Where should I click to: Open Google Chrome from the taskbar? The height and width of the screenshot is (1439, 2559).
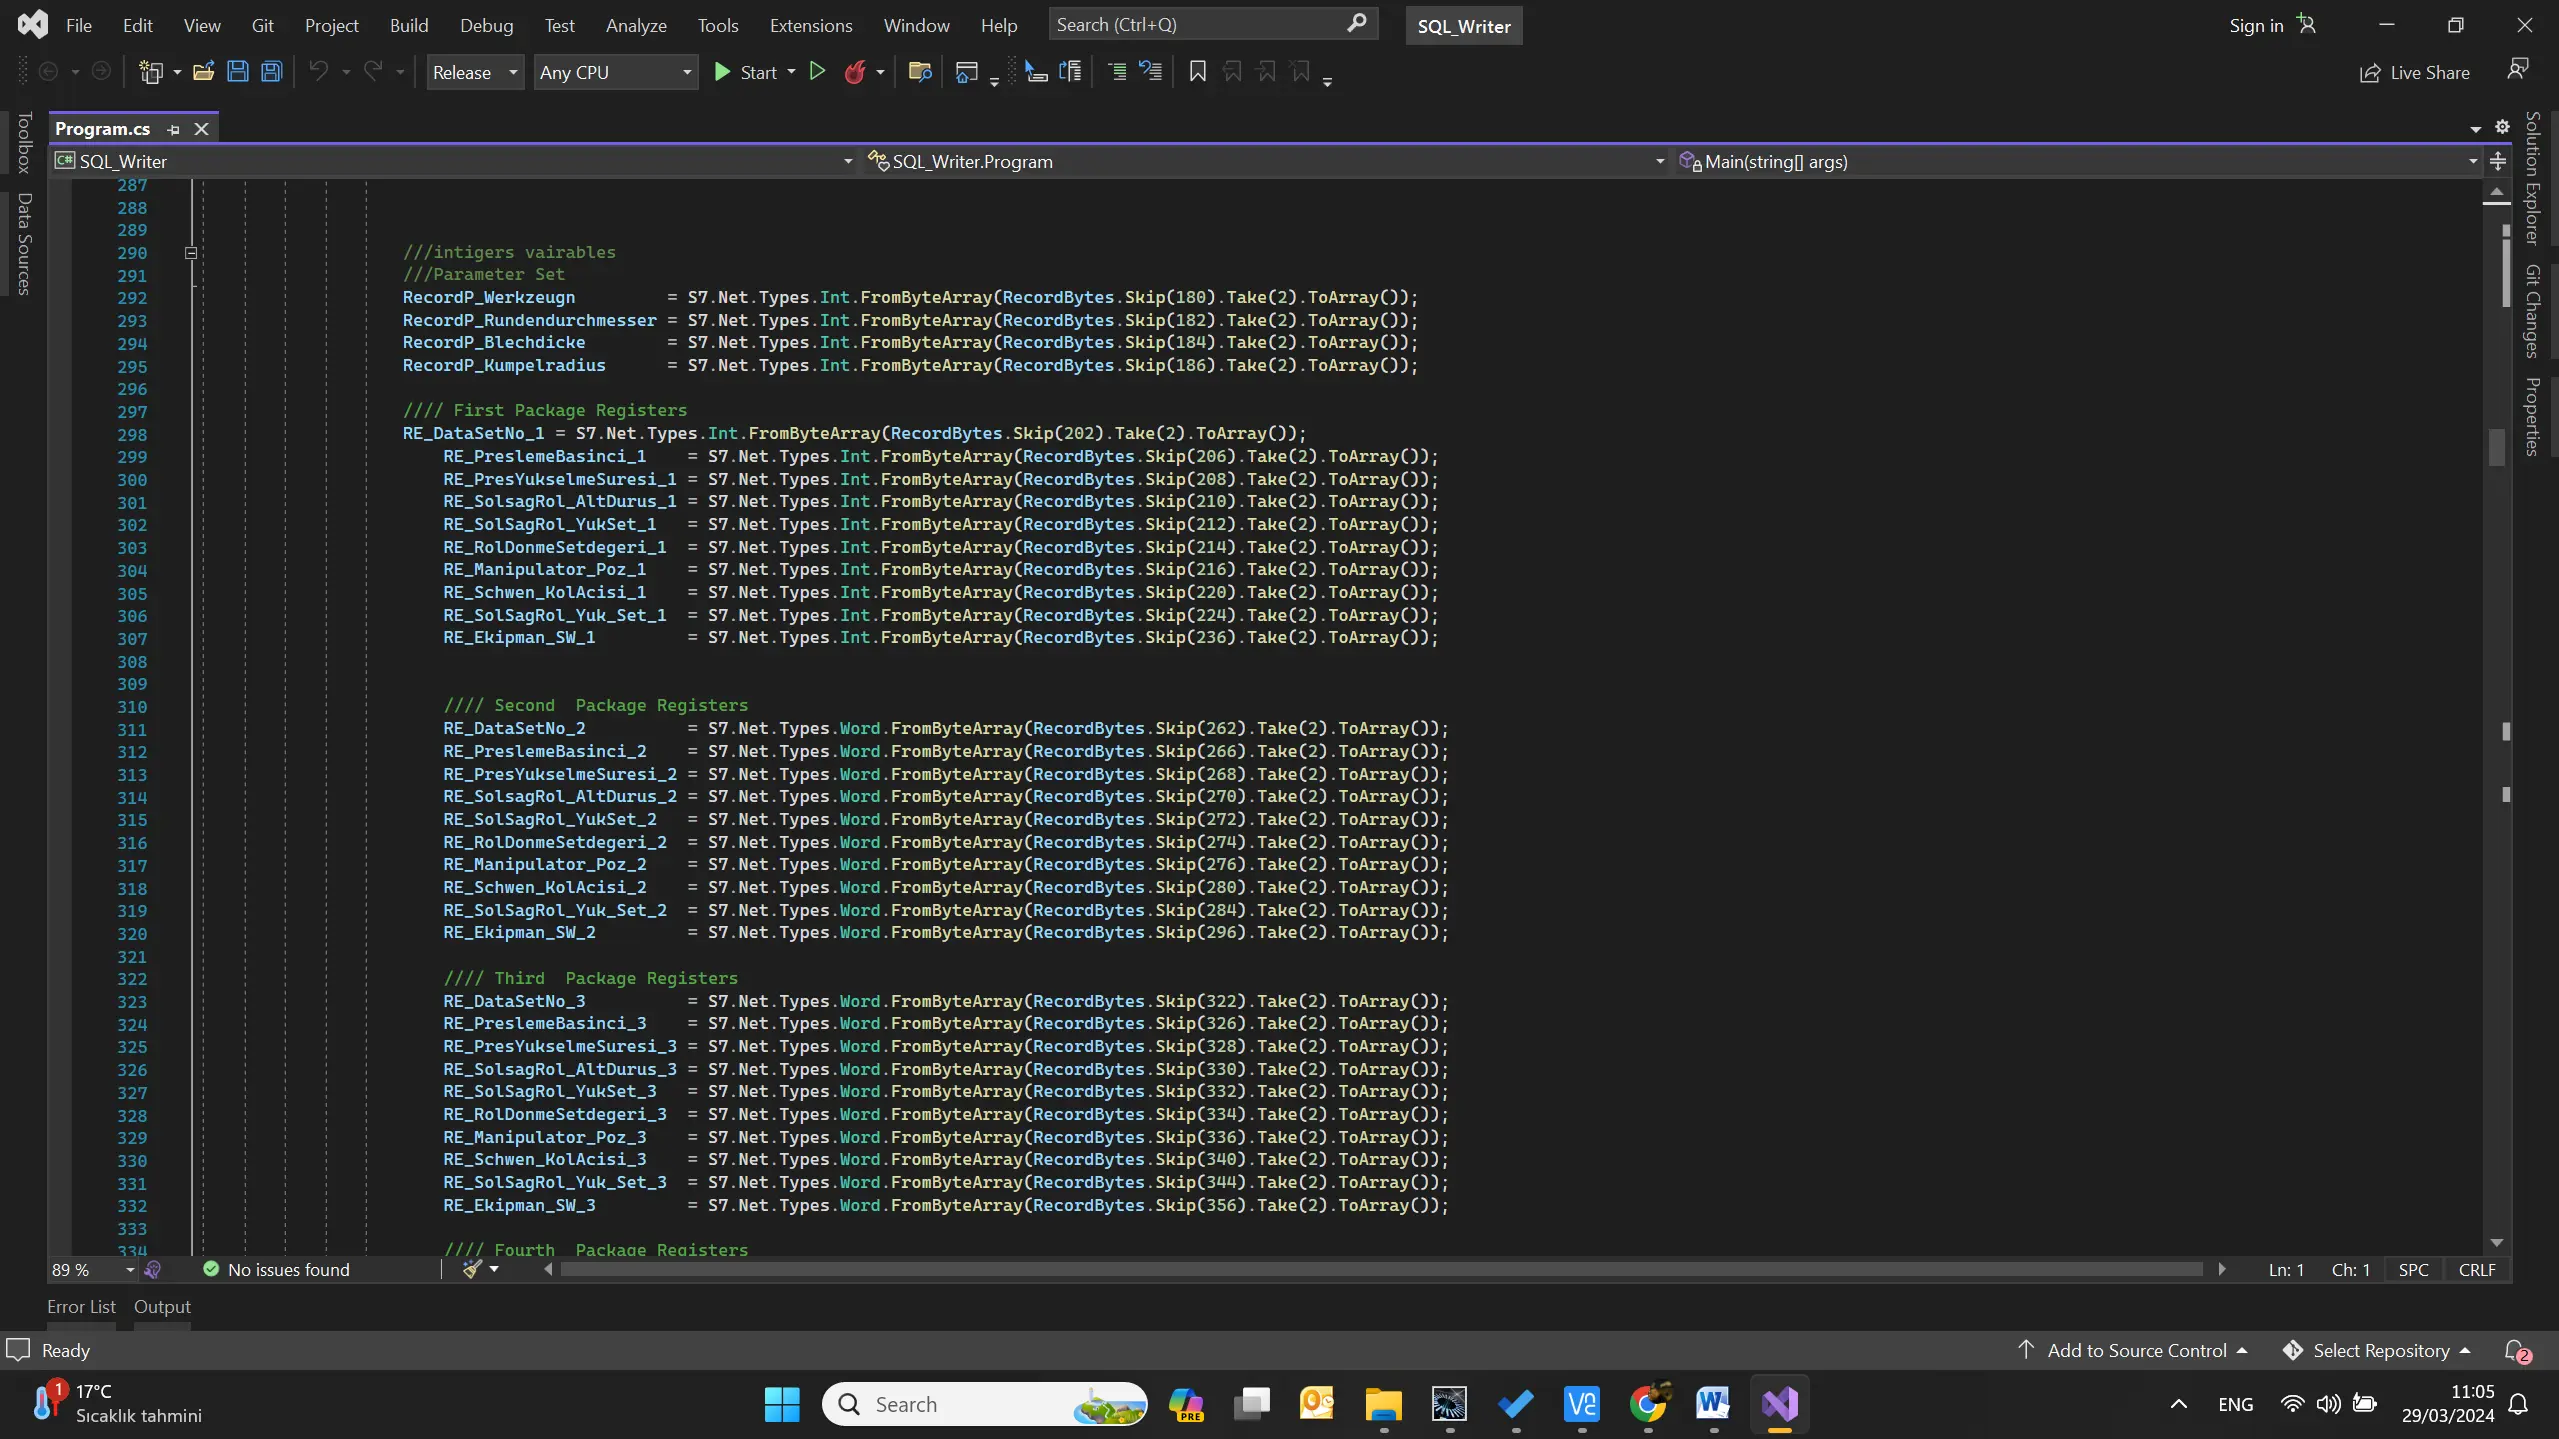(x=1648, y=1404)
